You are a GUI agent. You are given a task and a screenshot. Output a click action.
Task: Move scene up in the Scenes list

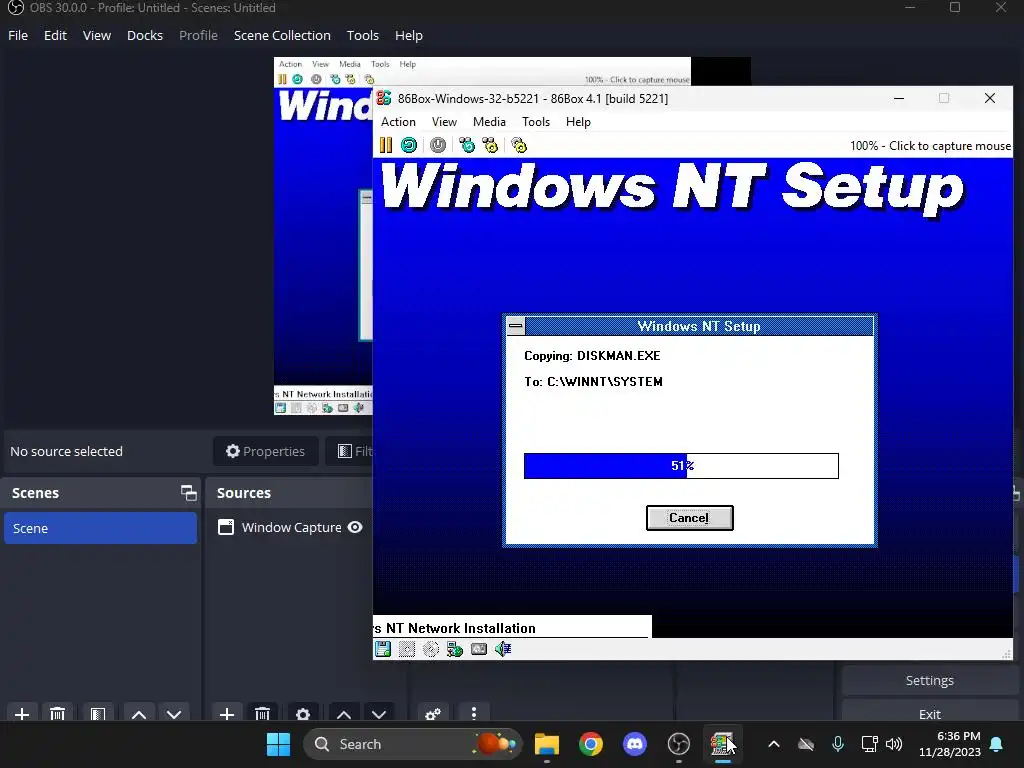pyautogui.click(x=138, y=714)
